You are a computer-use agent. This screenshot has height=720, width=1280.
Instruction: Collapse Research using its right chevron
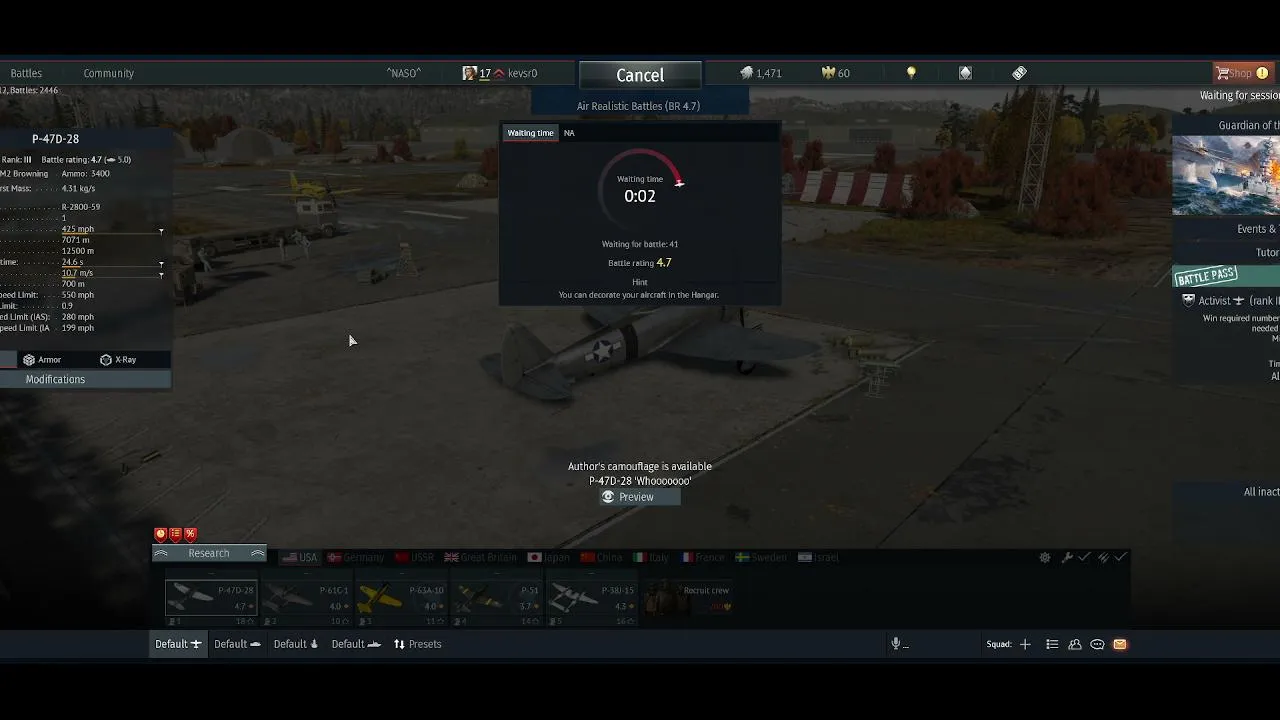click(x=258, y=554)
